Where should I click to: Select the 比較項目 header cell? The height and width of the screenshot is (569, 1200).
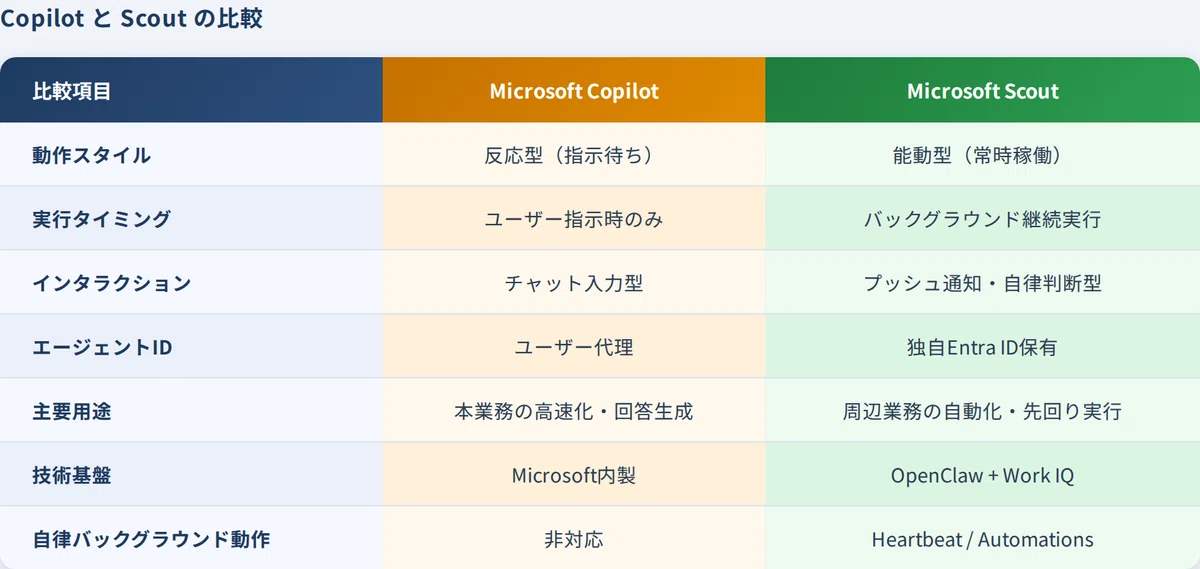coord(191,90)
